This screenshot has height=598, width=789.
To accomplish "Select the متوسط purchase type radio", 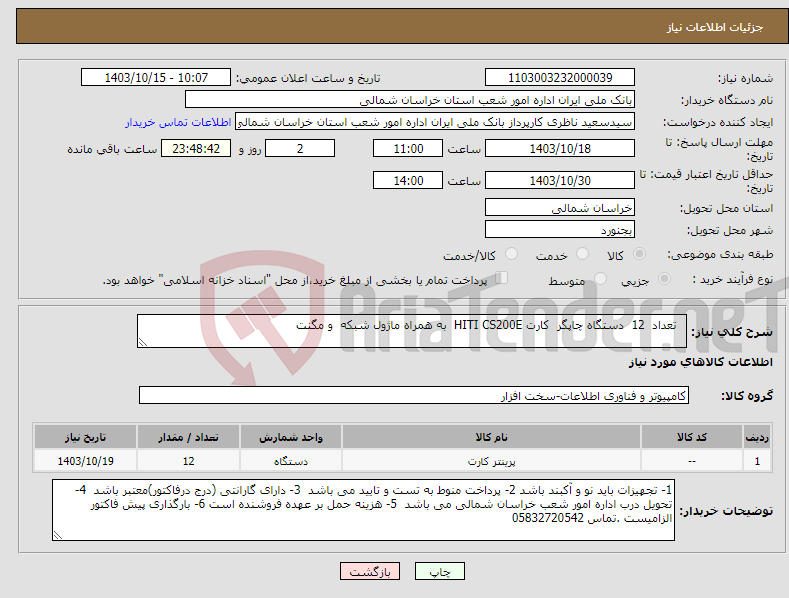I will tap(600, 278).
